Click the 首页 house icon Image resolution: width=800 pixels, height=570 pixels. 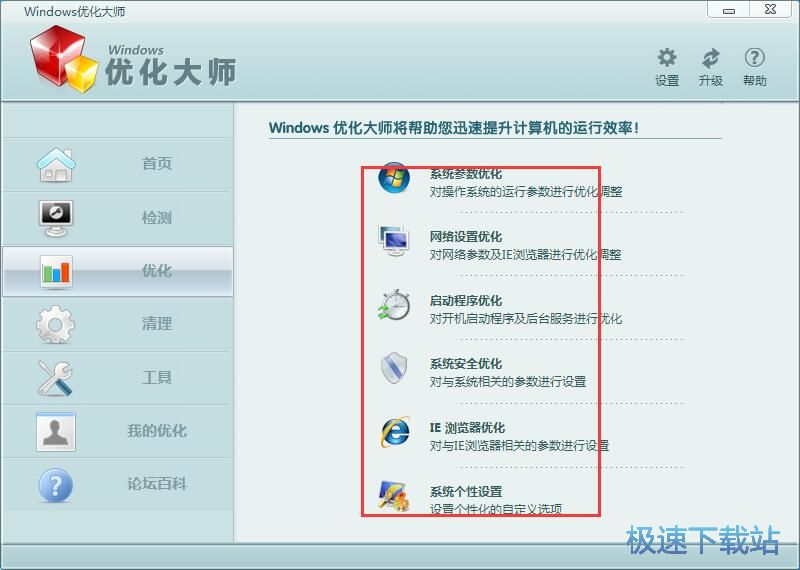(56, 165)
